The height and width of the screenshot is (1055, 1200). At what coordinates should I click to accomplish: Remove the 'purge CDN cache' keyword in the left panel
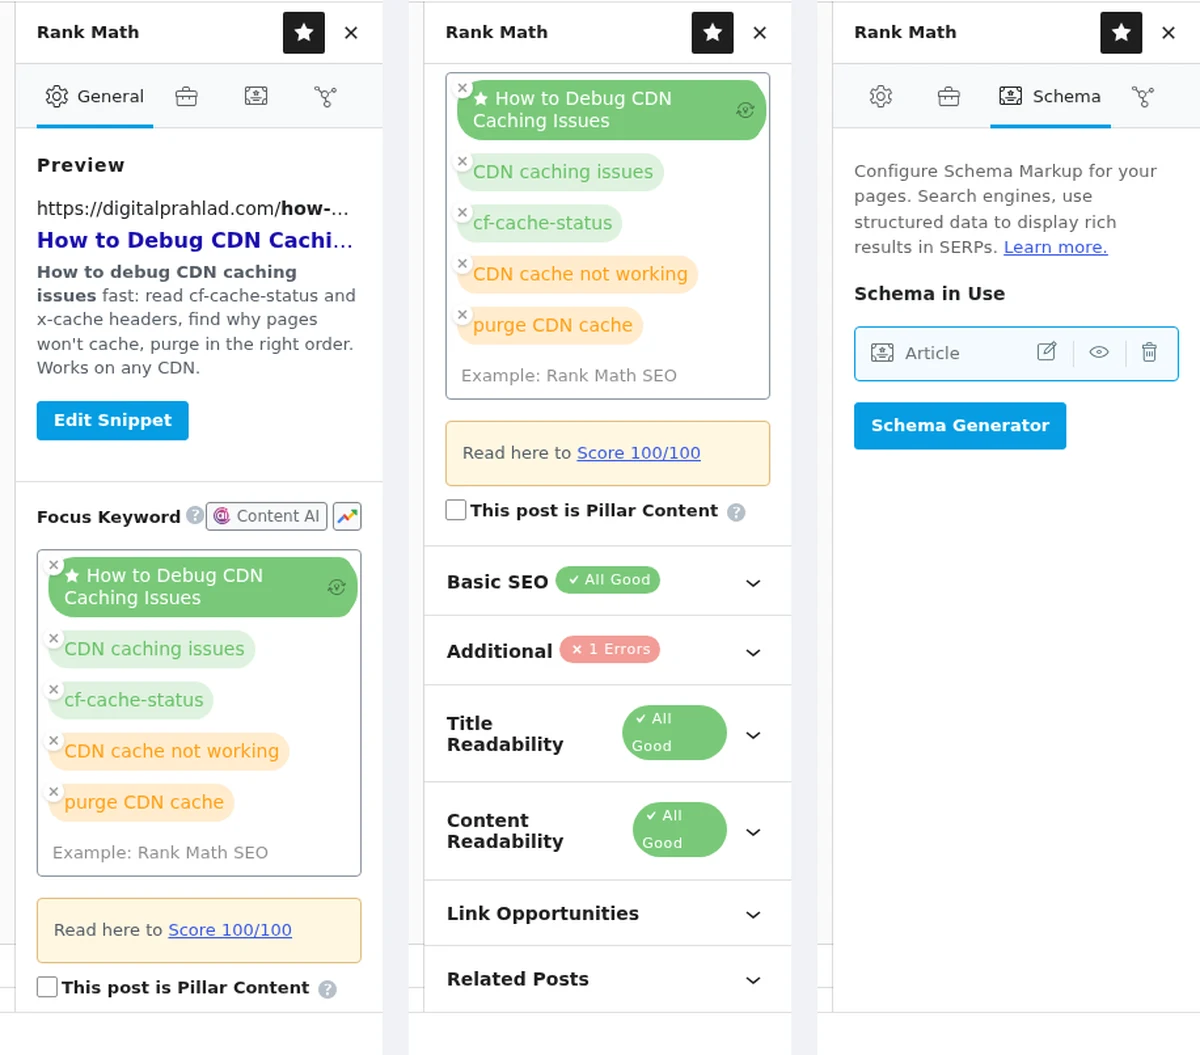54,791
